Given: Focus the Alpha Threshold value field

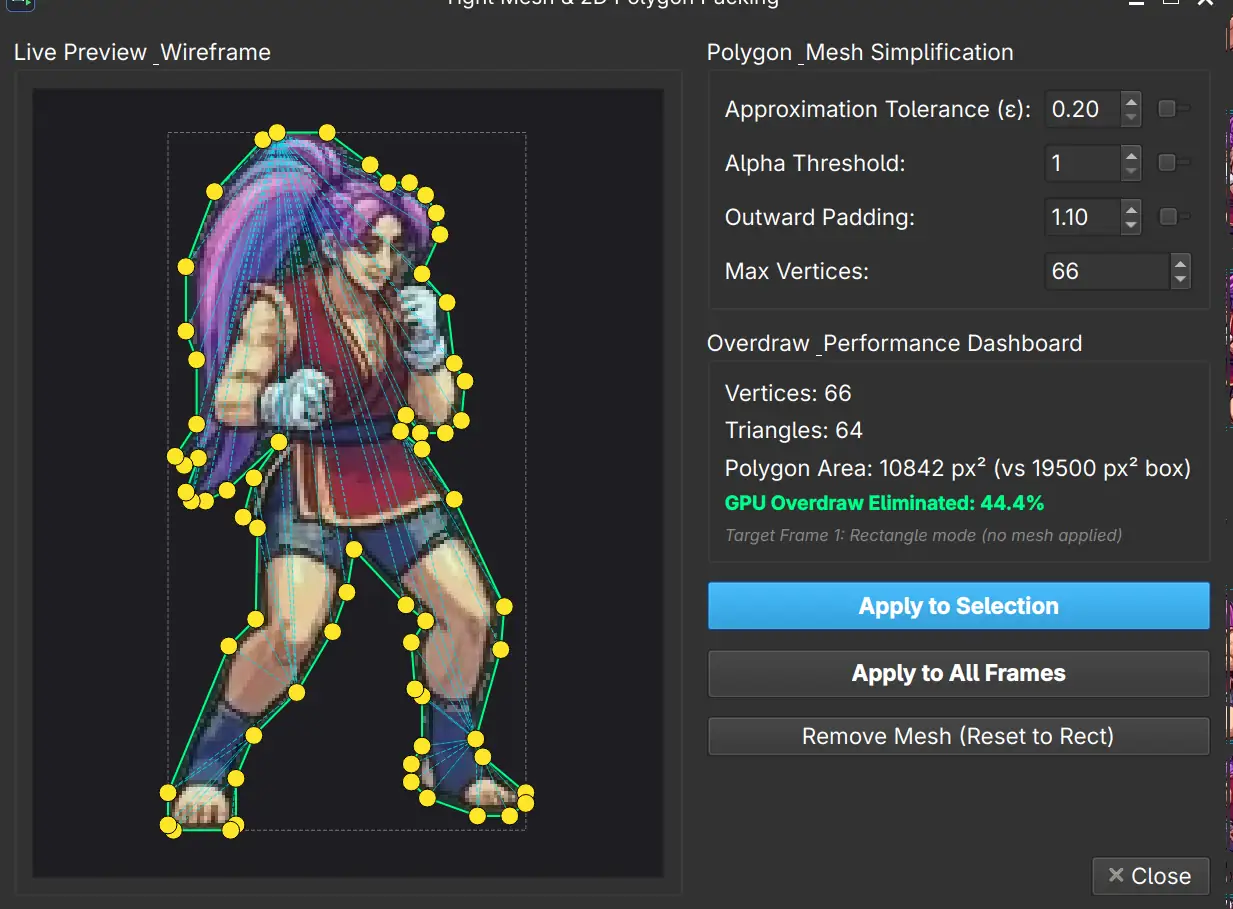Looking at the screenshot, I should [1083, 163].
